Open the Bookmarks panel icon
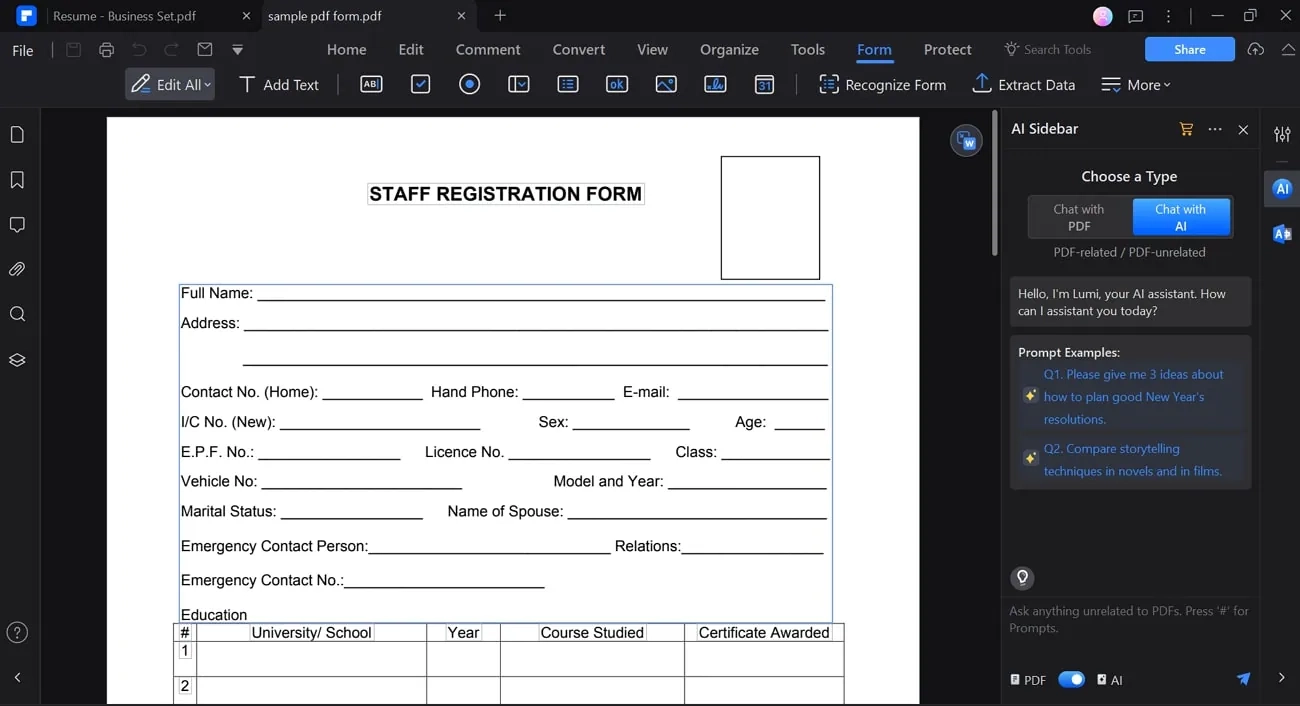The width and height of the screenshot is (1300, 706). point(17,180)
